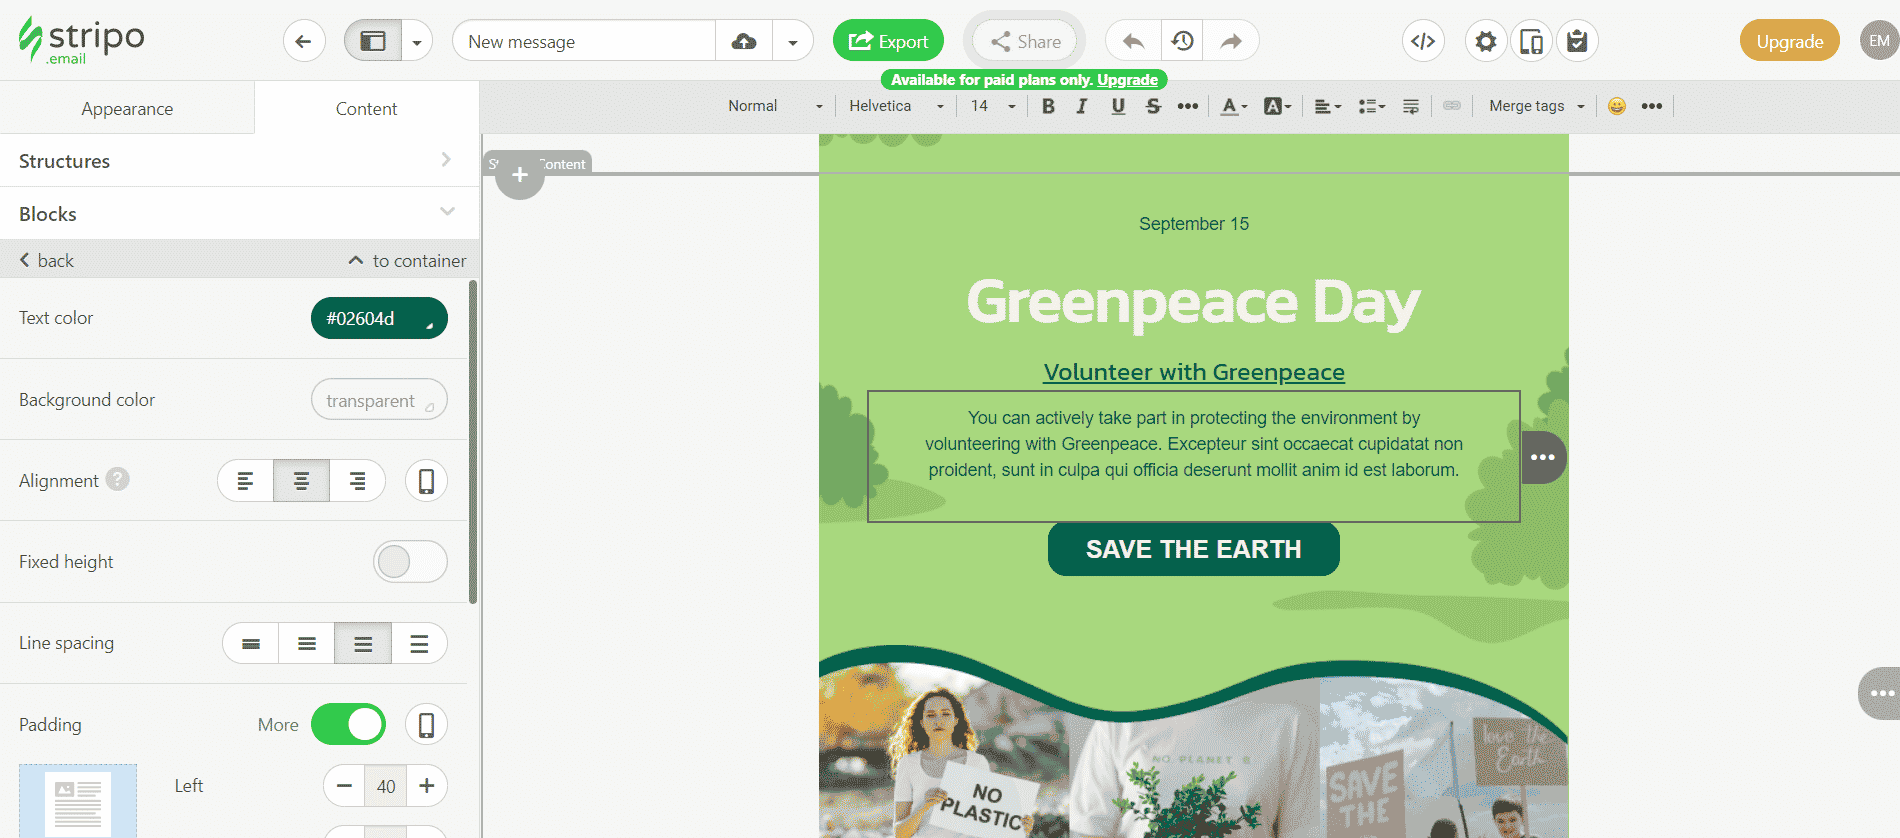Switch to the Appearance tab
This screenshot has width=1900, height=838.
coord(127,108)
